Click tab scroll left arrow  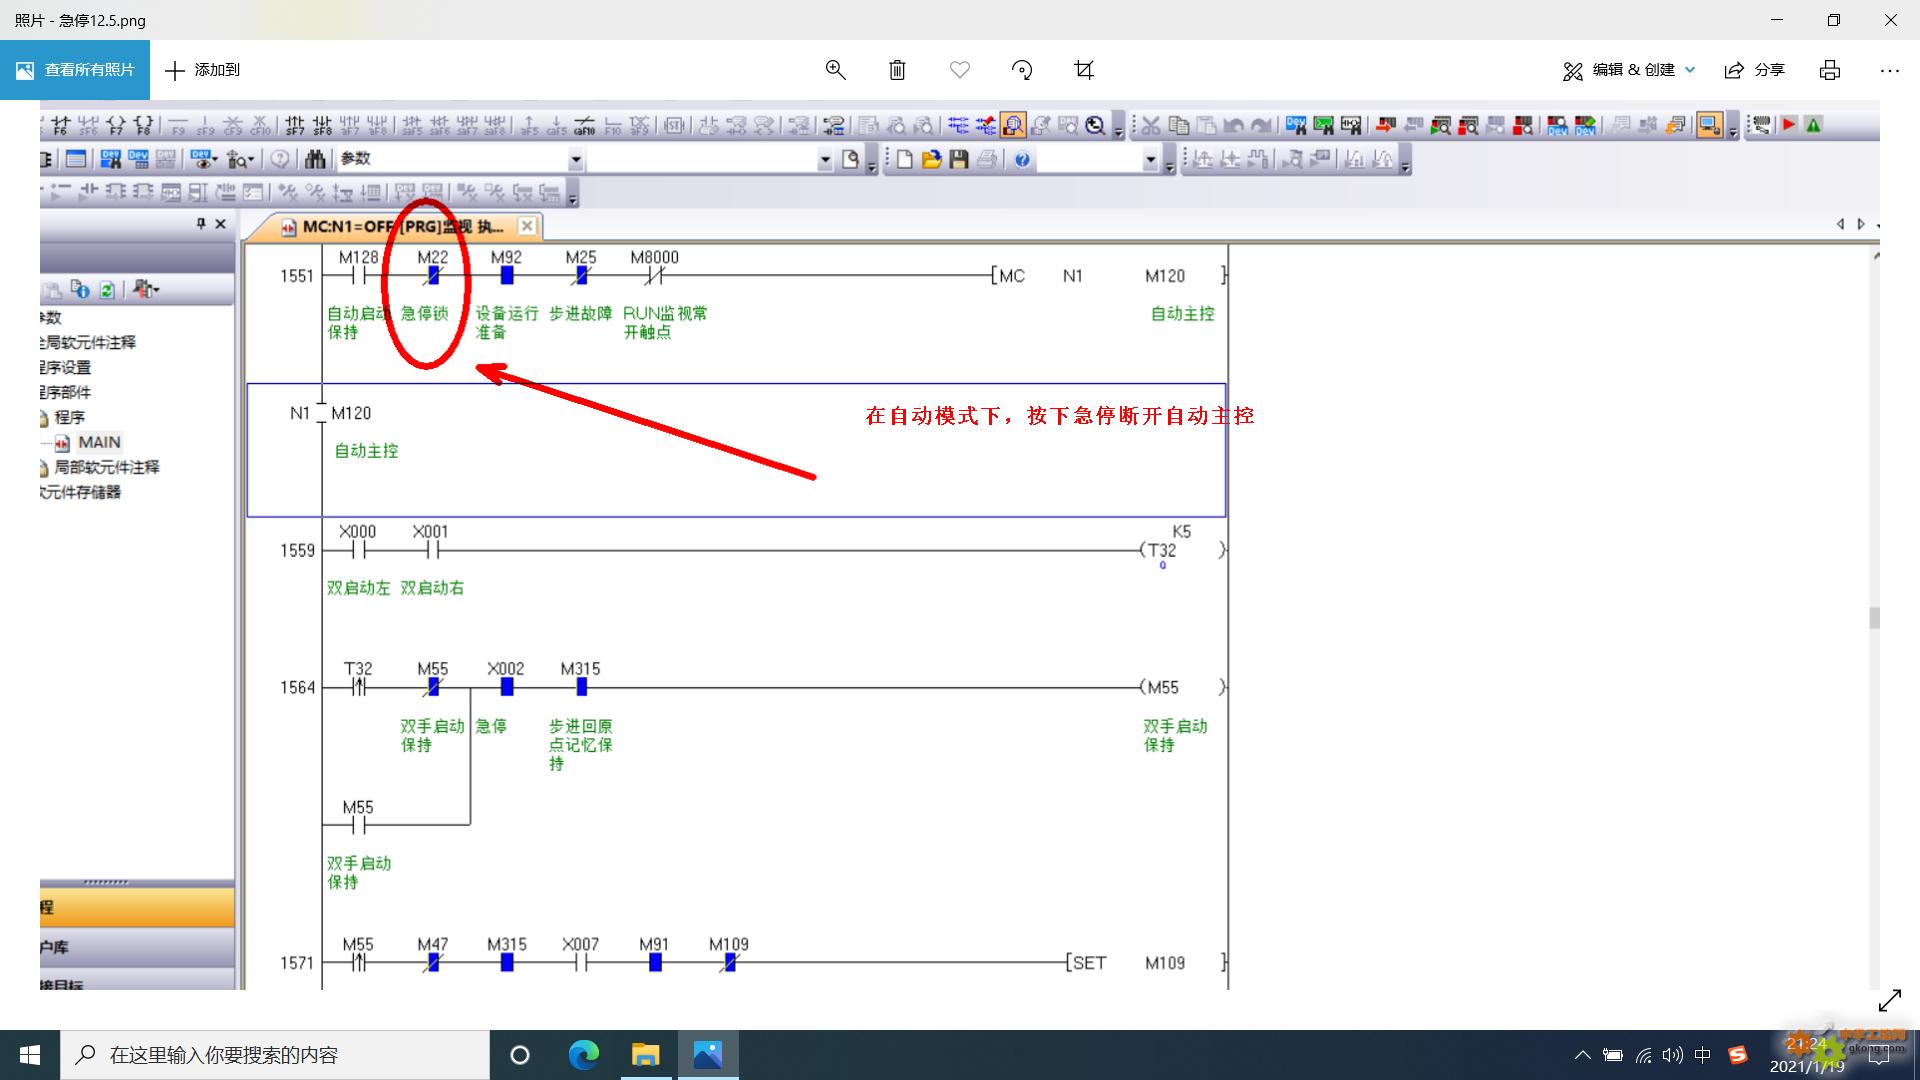pyautogui.click(x=1840, y=224)
